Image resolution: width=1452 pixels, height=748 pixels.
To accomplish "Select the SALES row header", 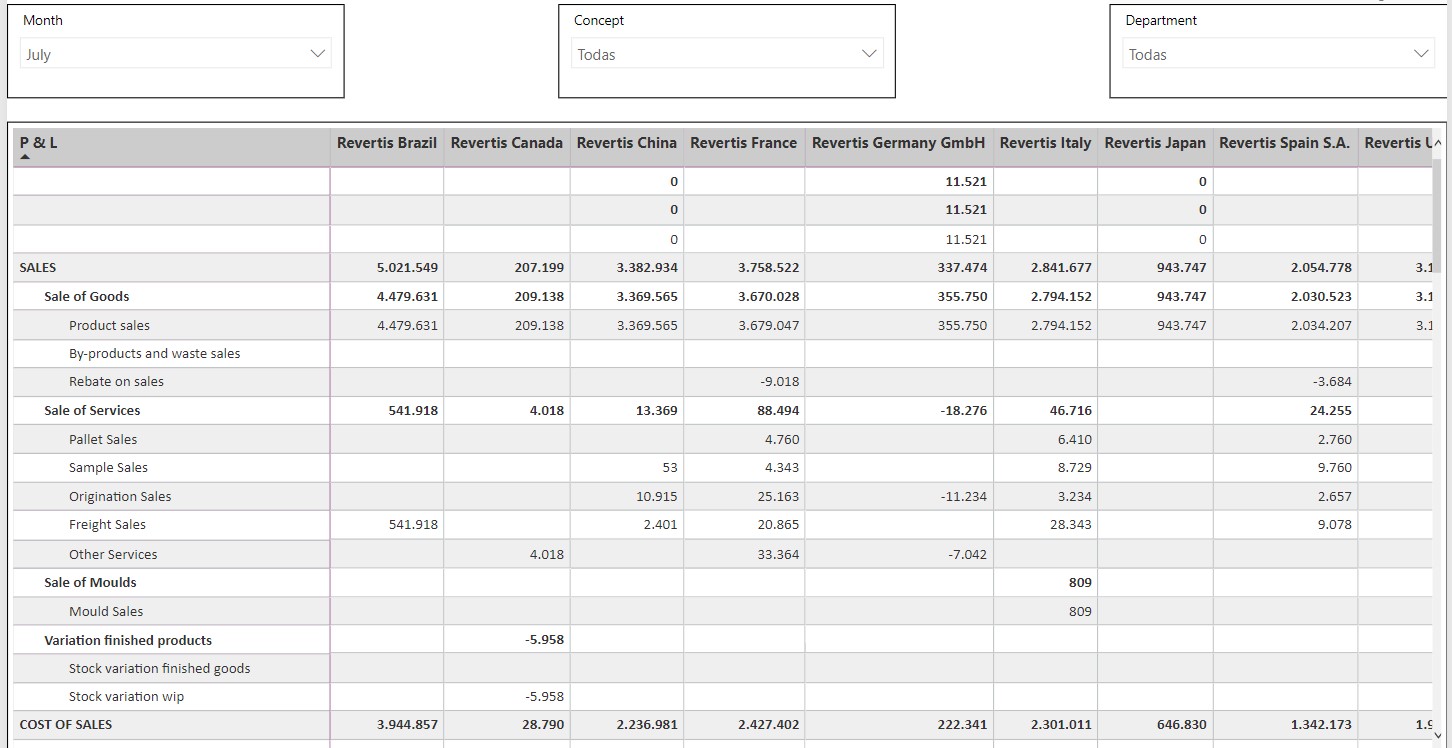I will click(x=38, y=268).
